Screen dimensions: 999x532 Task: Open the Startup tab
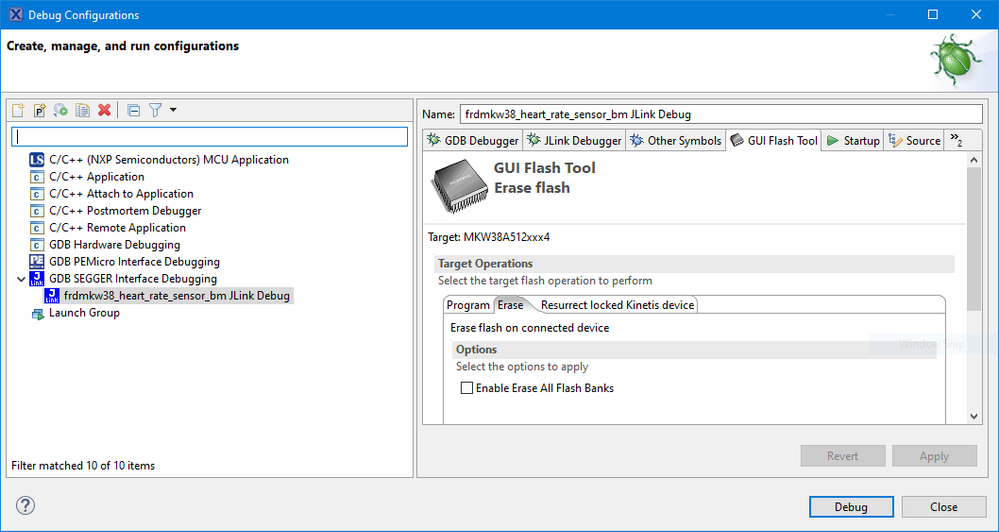[852, 141]
